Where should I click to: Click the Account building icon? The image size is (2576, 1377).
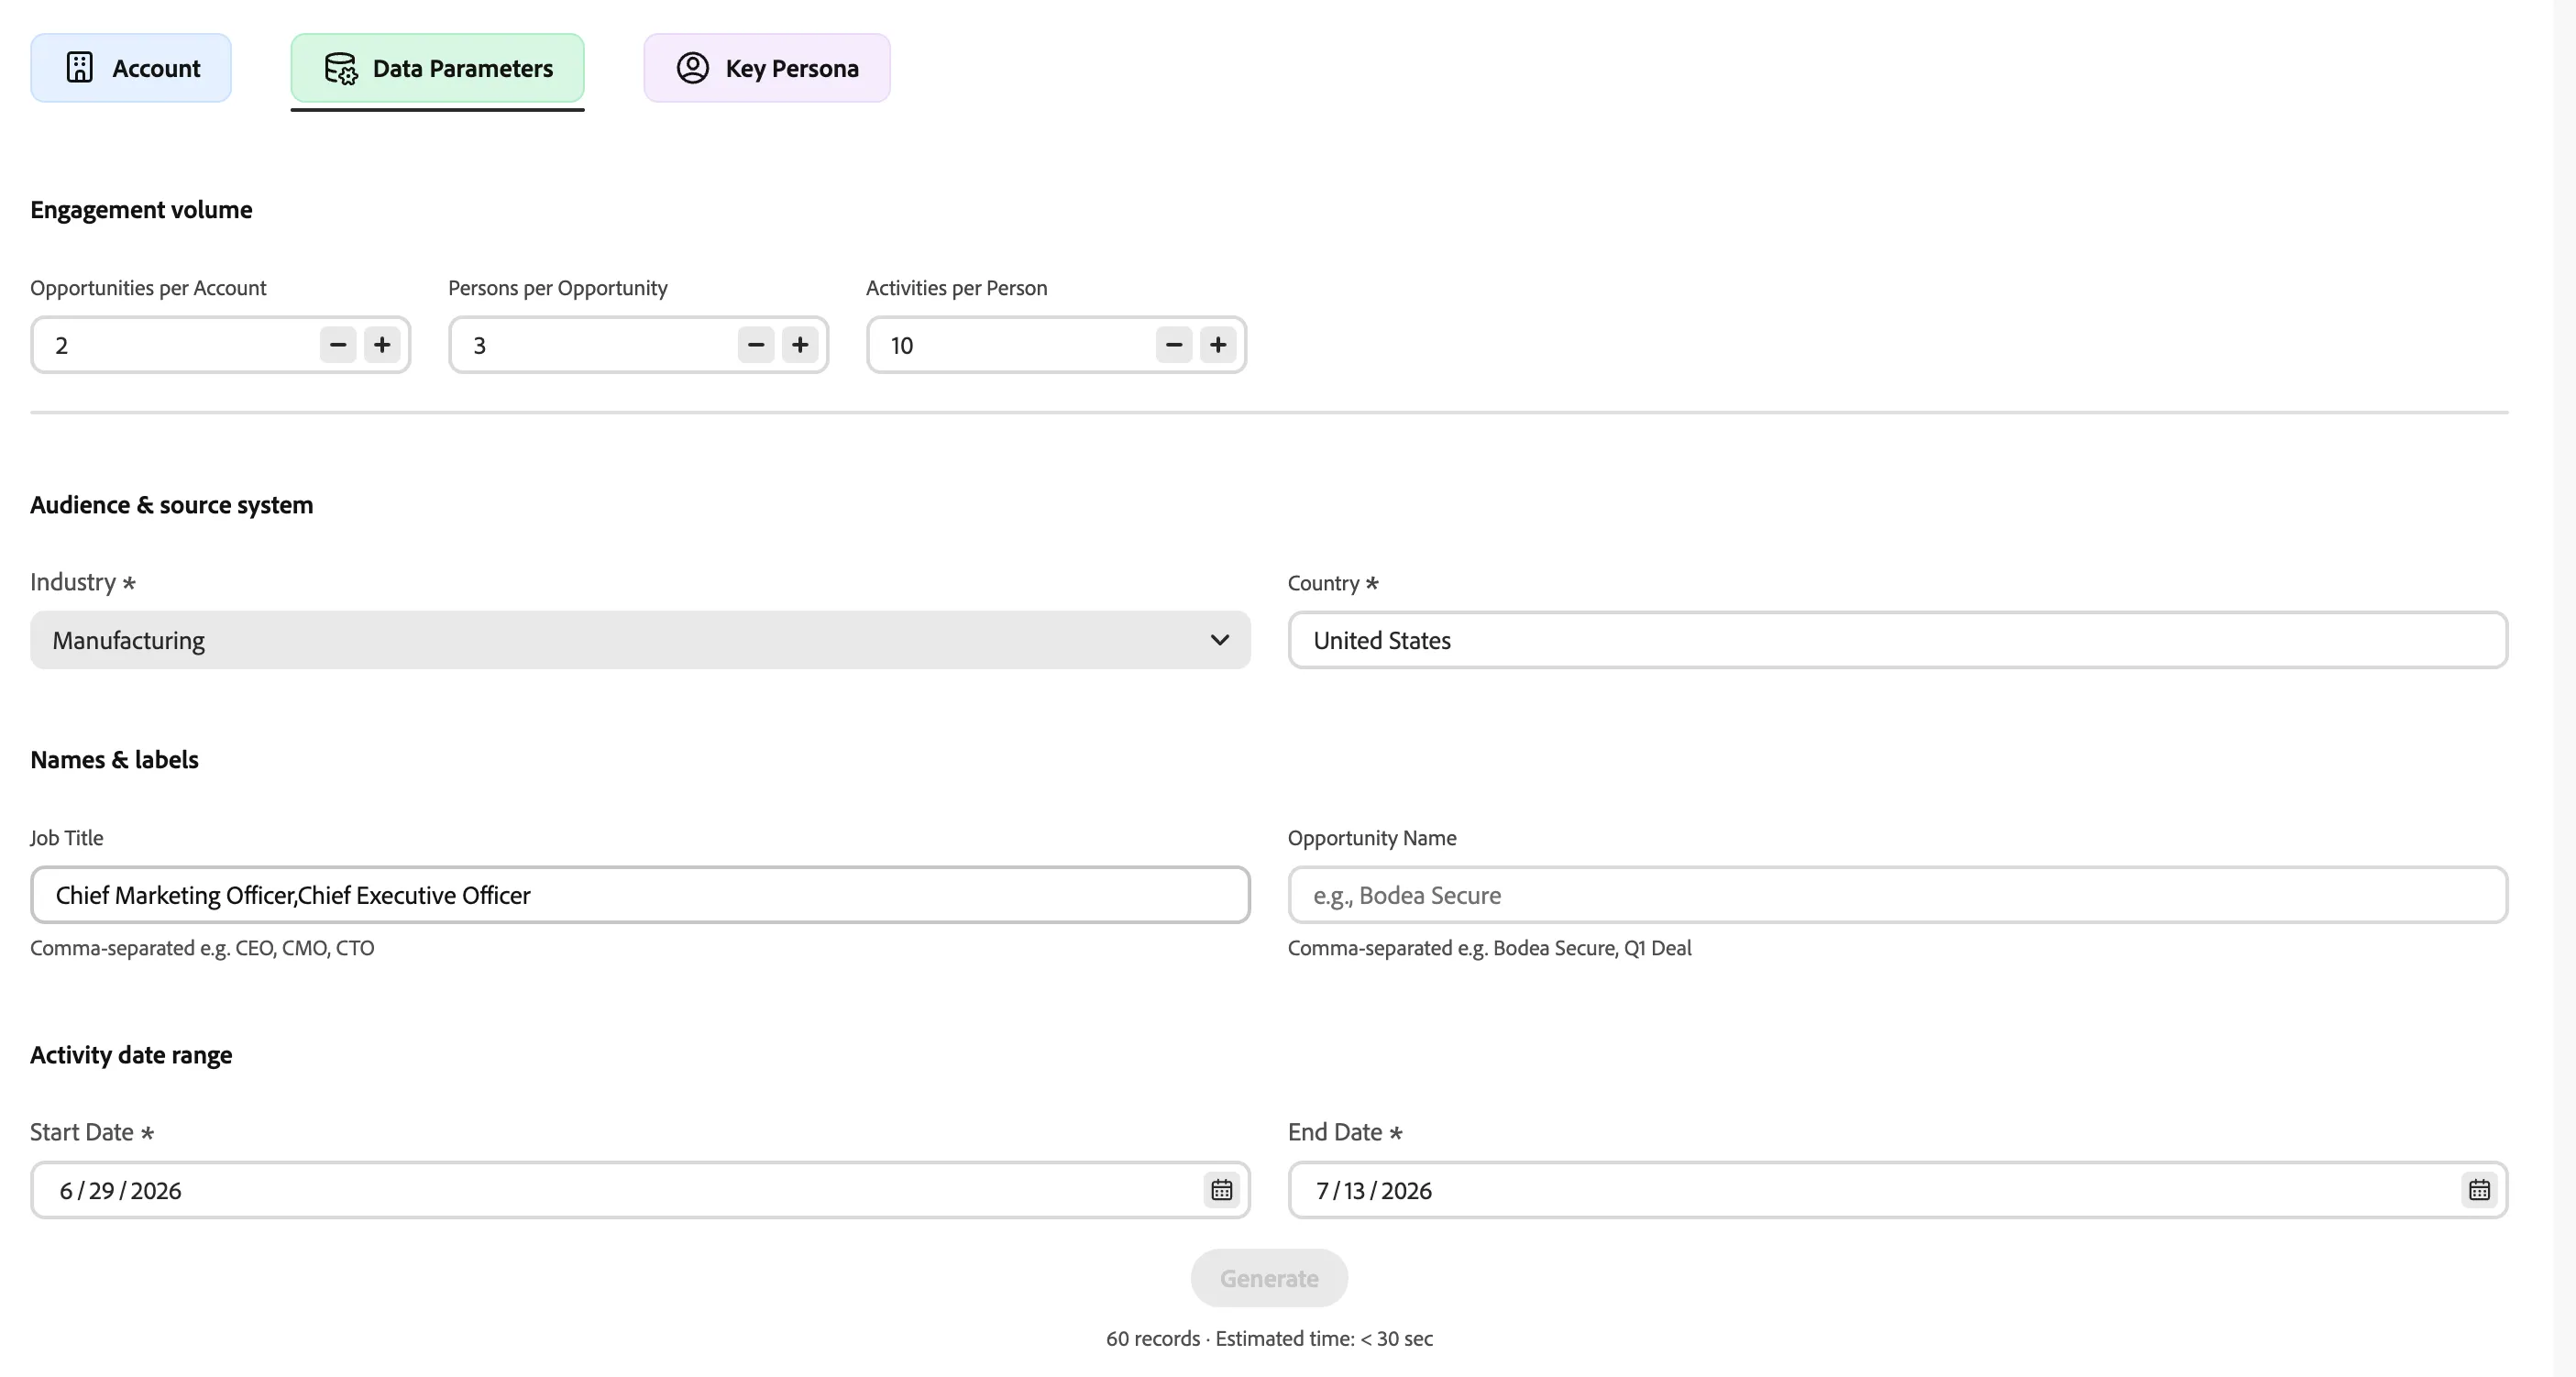point(80,68)
